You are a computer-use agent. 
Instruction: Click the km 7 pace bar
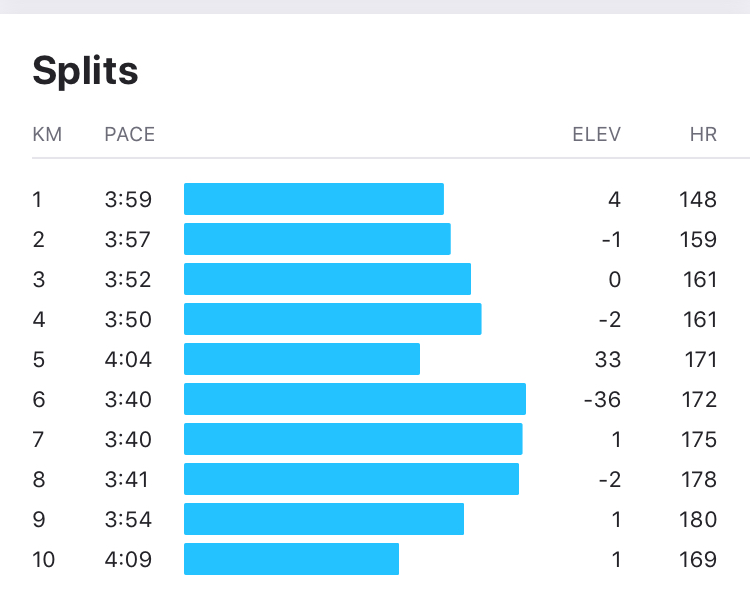click(x=353, y=439)
